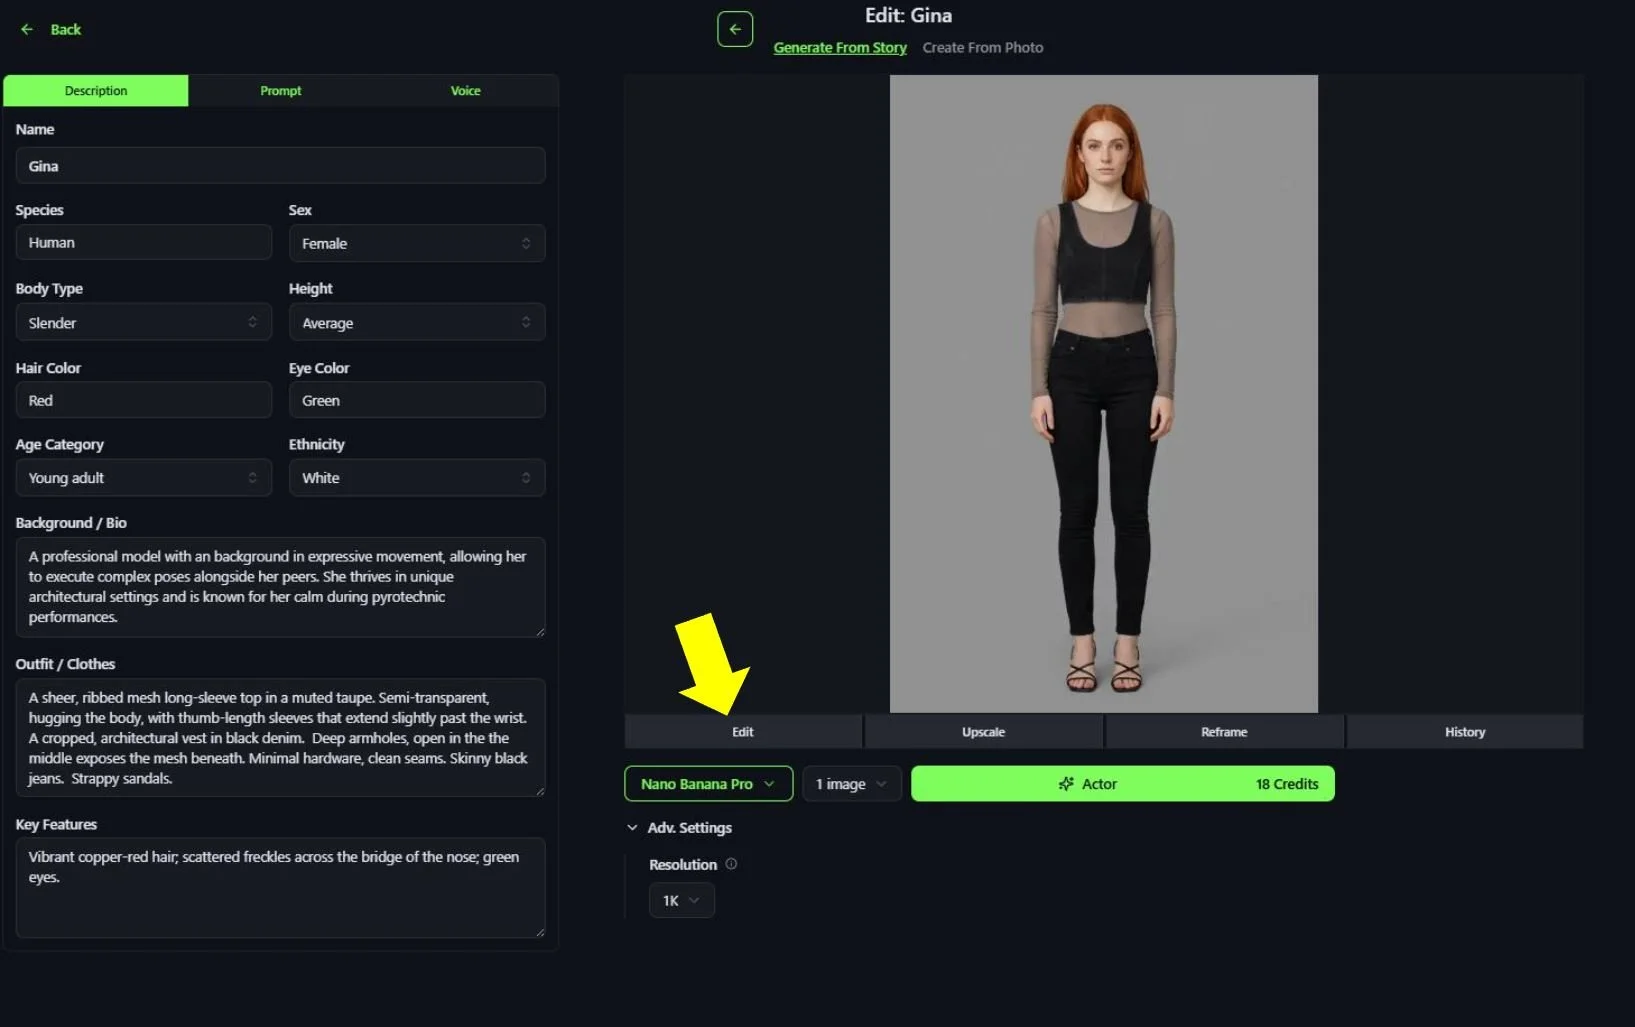Viewport: 1635px width, 1027px height.
Task: Click the Edit button below the image
Action: [742, 731]
